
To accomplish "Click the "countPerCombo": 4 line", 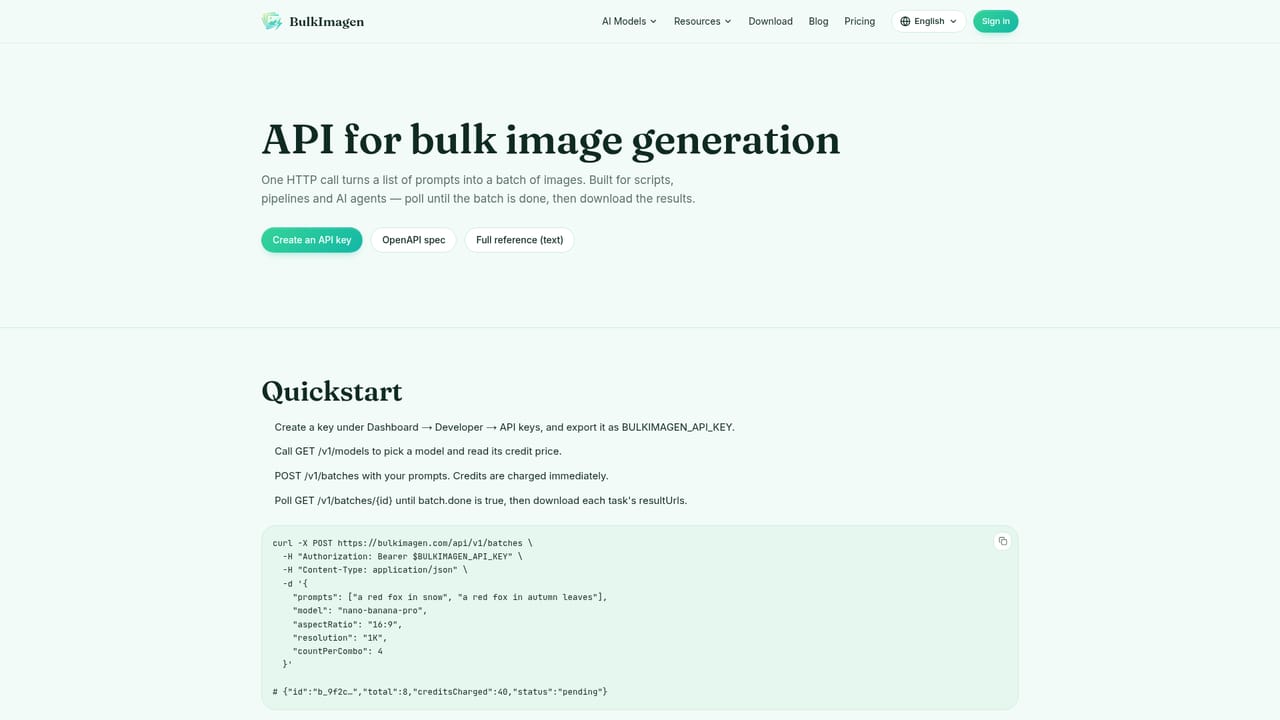I will pyautogui.click(x=338, y=651).
